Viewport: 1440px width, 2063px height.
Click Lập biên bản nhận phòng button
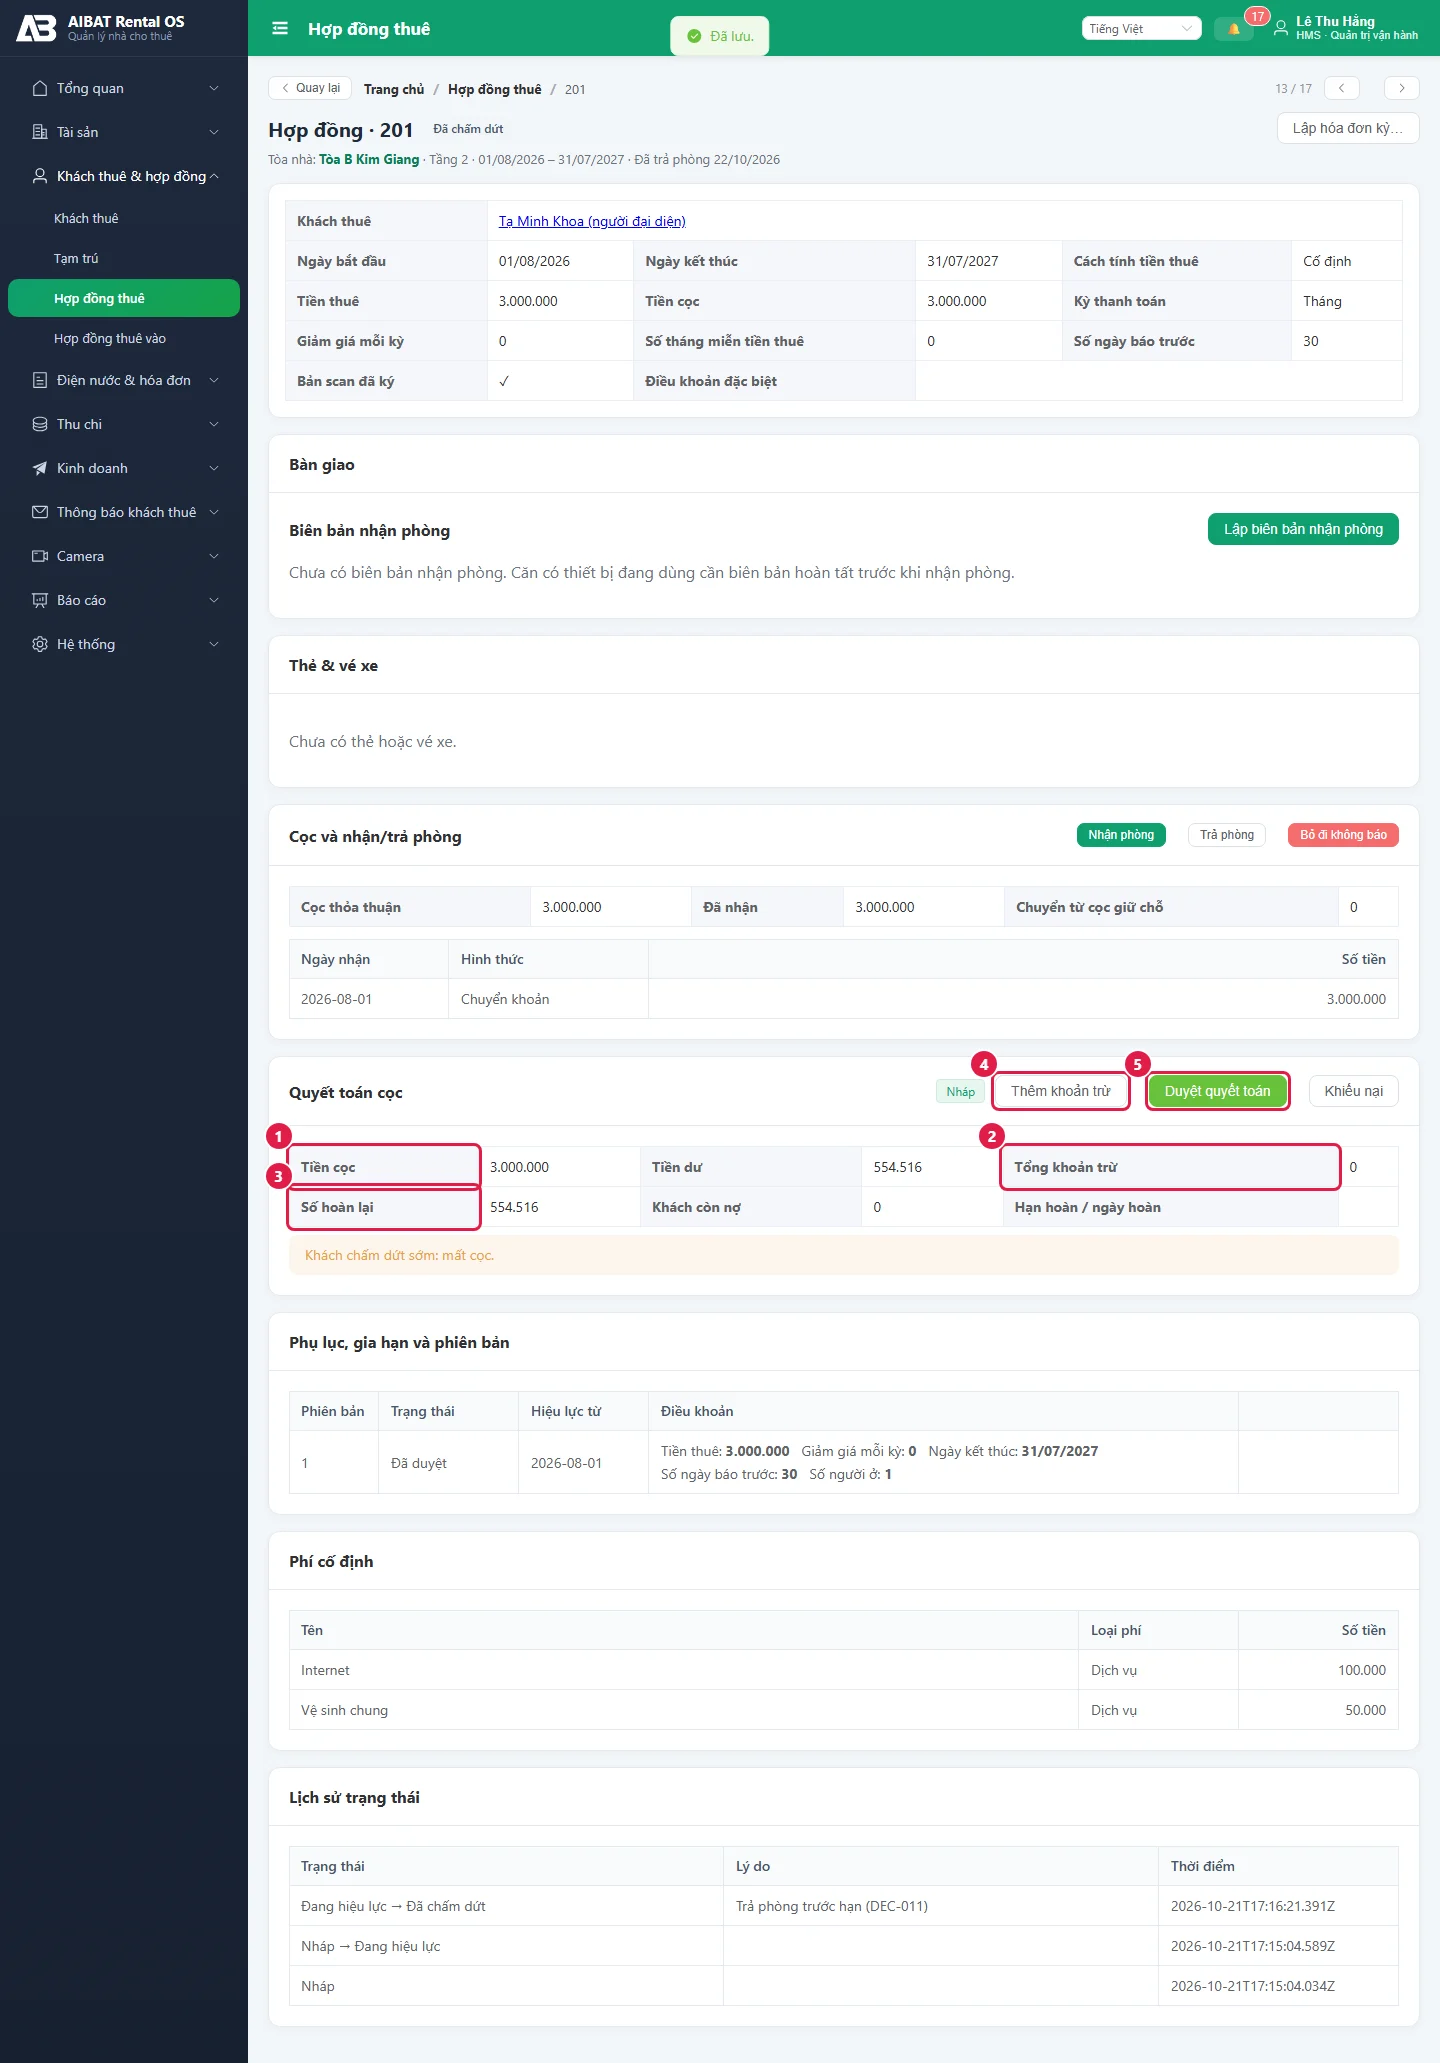point(1303,529)
